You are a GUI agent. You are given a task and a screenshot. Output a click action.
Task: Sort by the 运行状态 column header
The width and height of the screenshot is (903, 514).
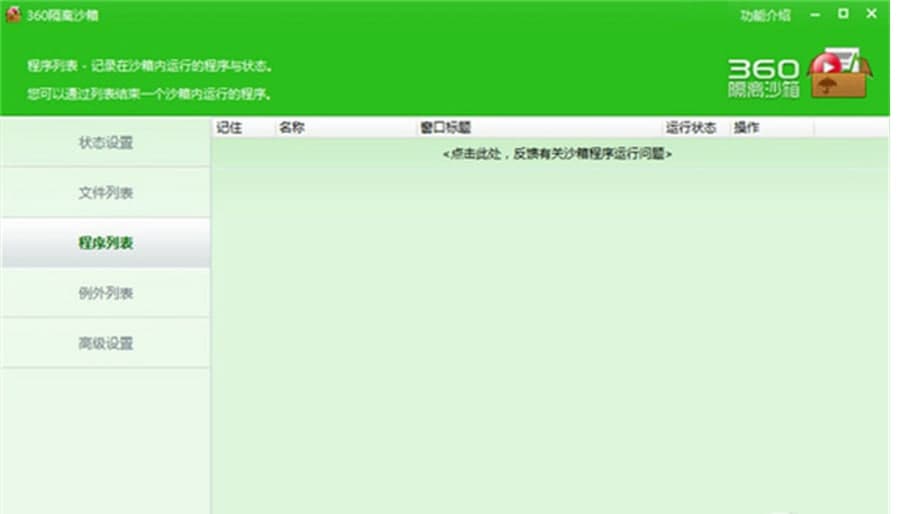[x=696, y=127]
